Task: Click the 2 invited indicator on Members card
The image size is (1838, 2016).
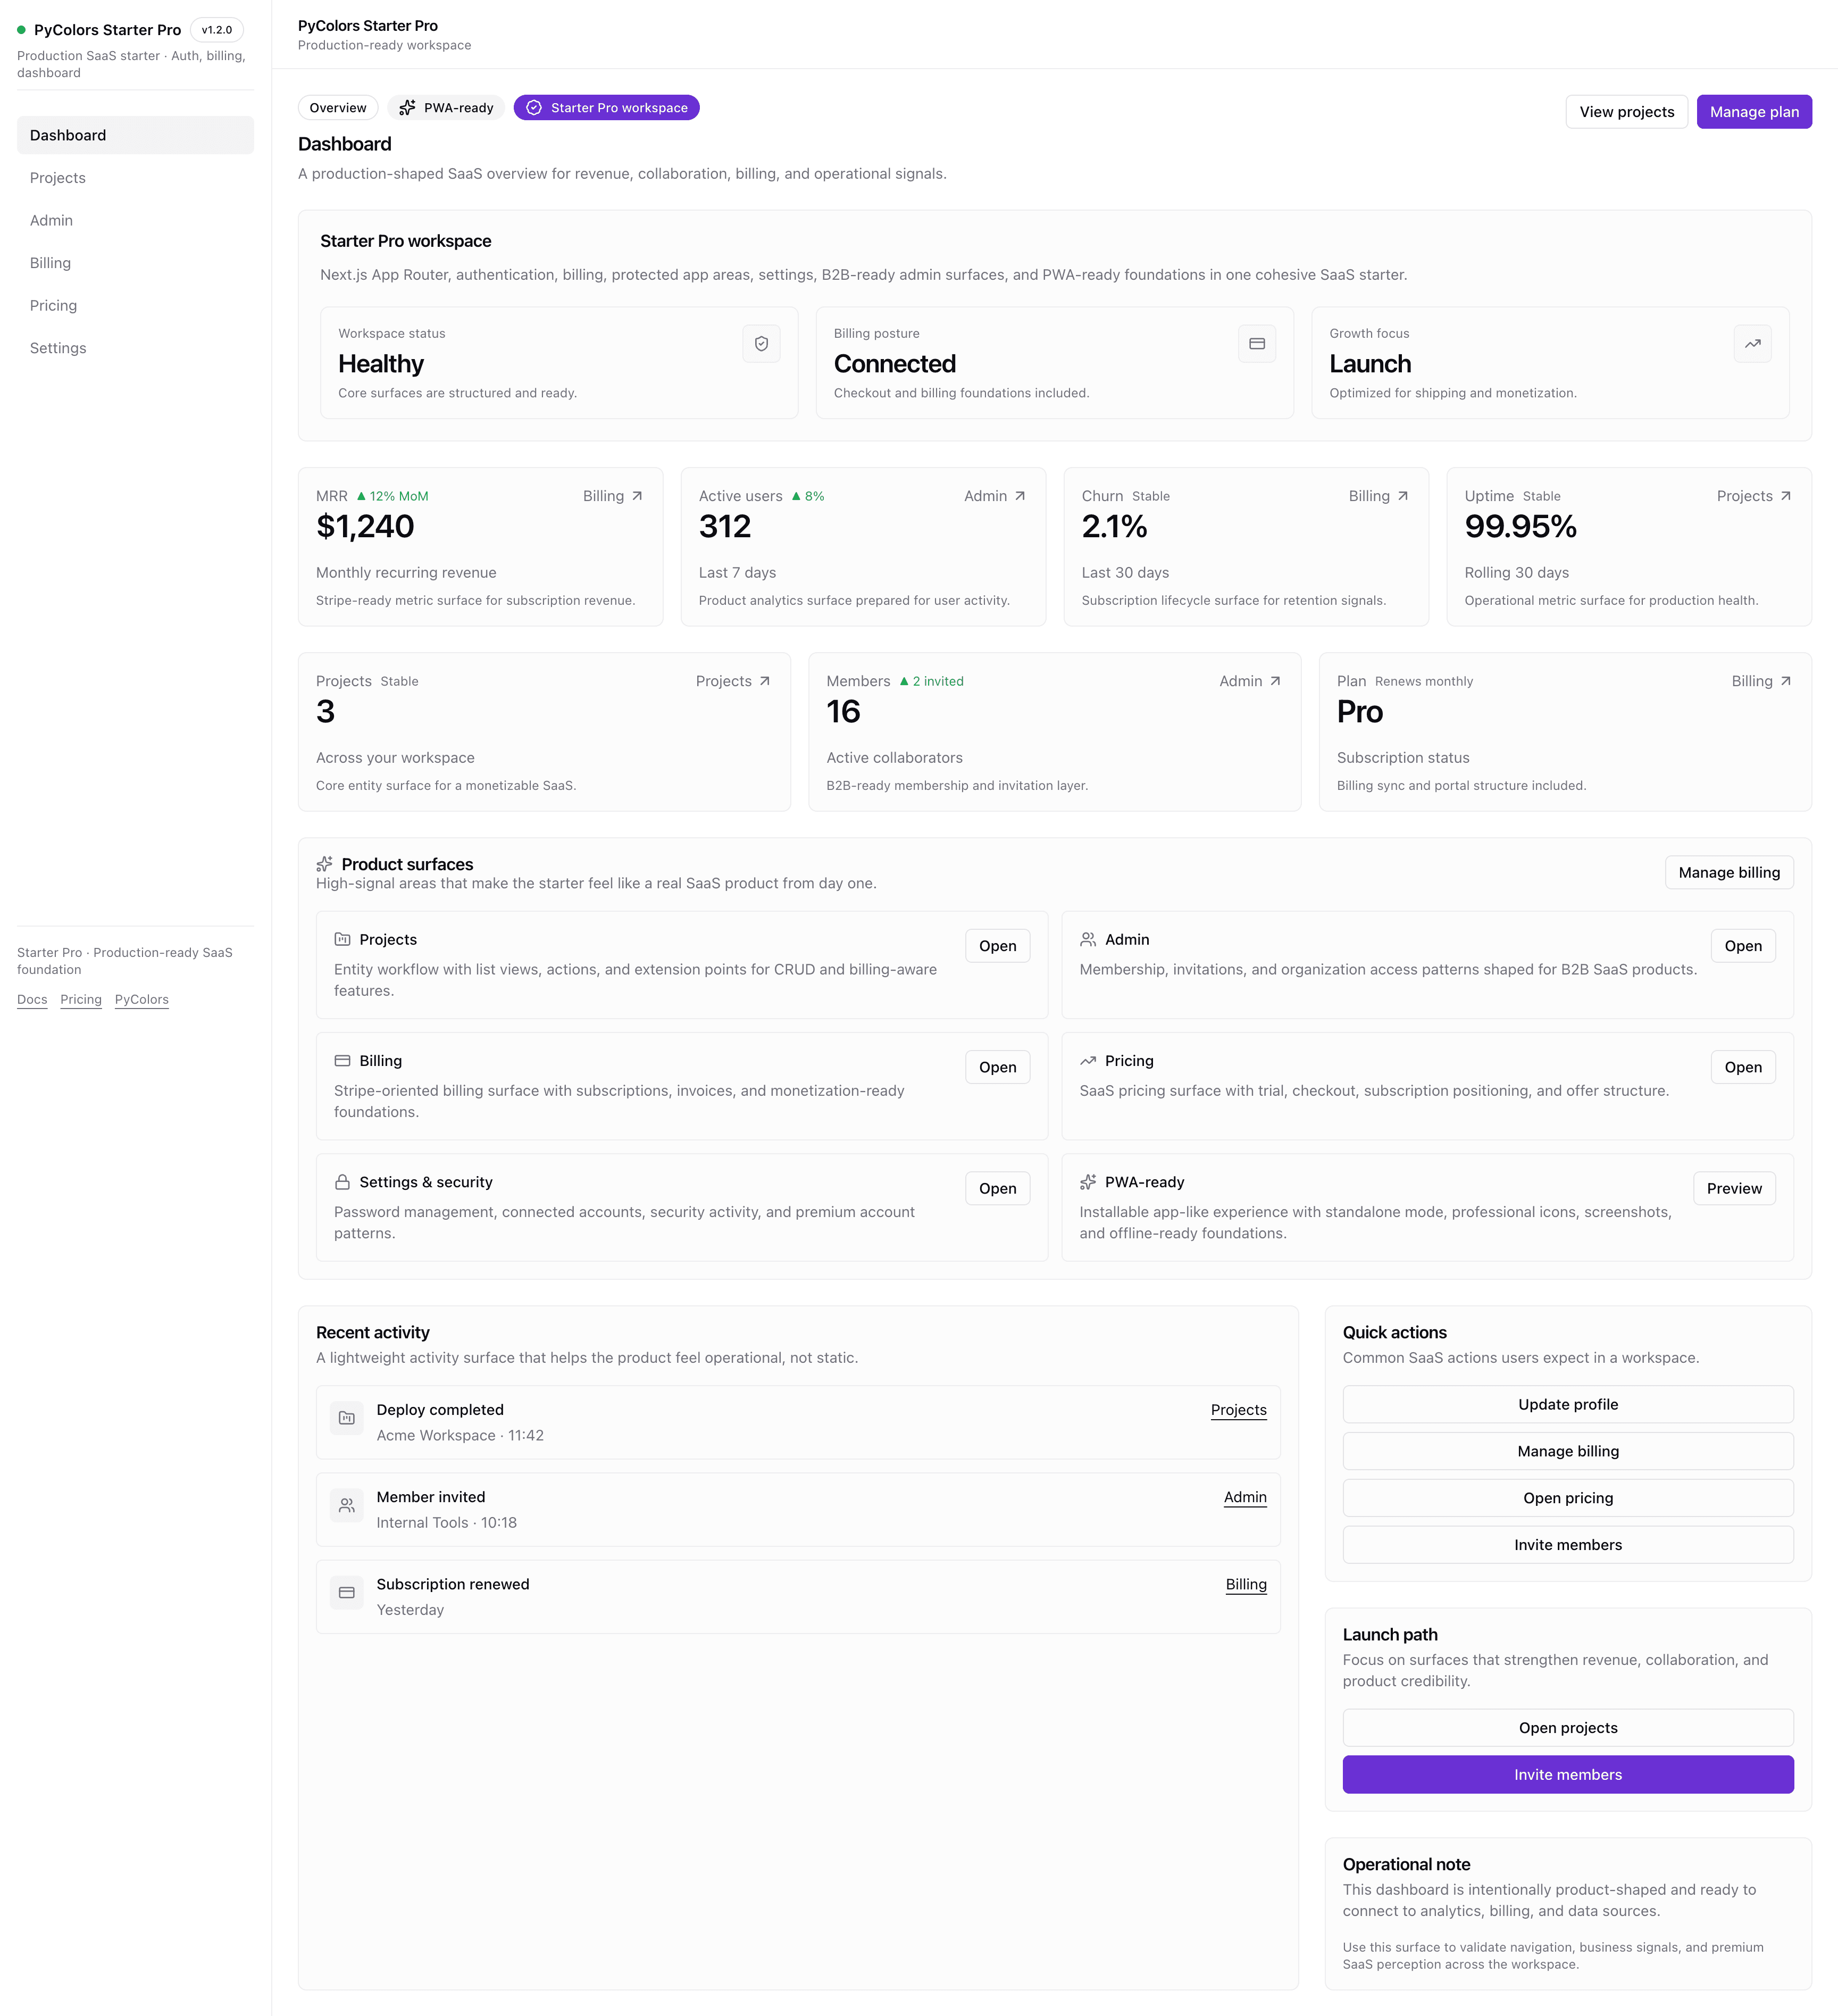Action: point(931,681)
